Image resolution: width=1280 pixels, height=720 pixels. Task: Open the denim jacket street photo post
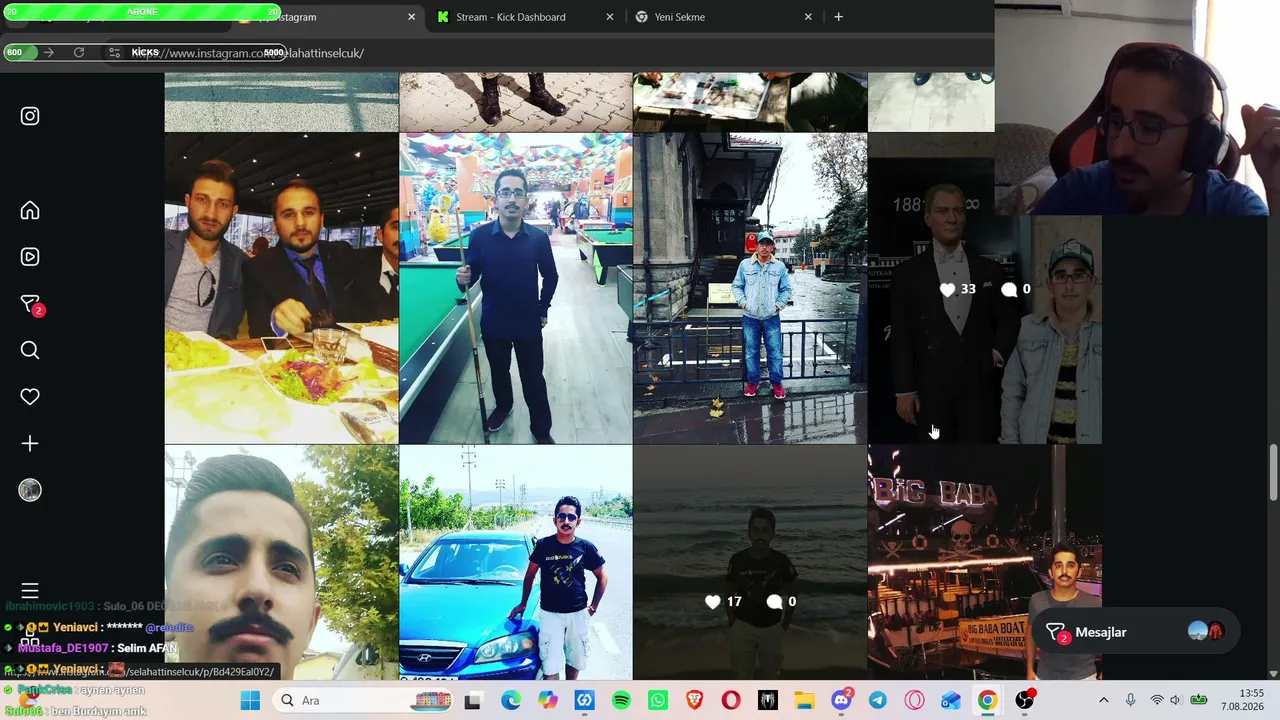point(750,288)
